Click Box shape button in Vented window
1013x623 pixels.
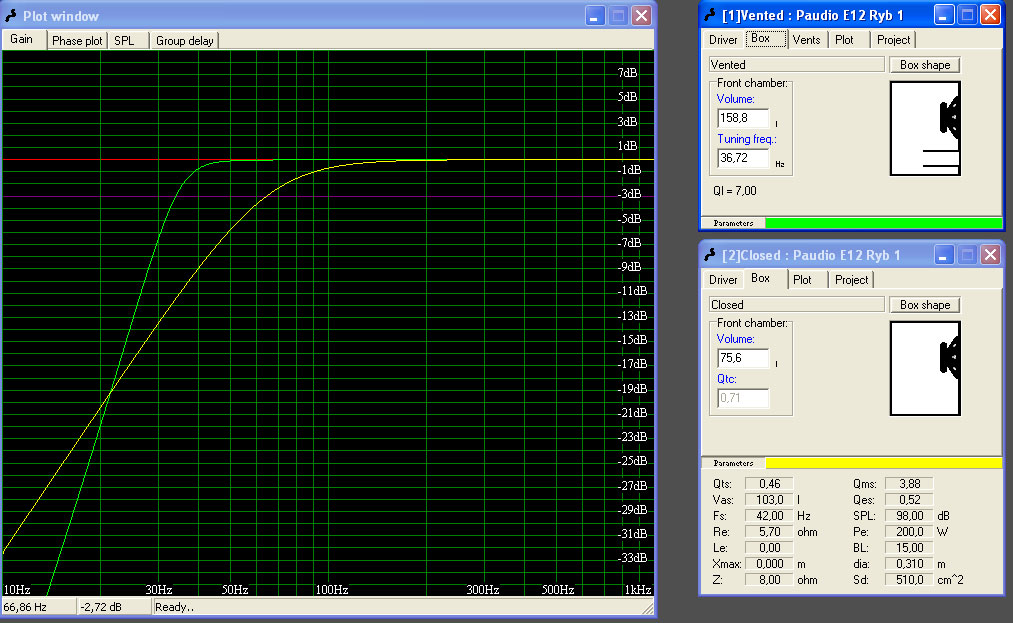pyautogui.click(x=924, y=65)
